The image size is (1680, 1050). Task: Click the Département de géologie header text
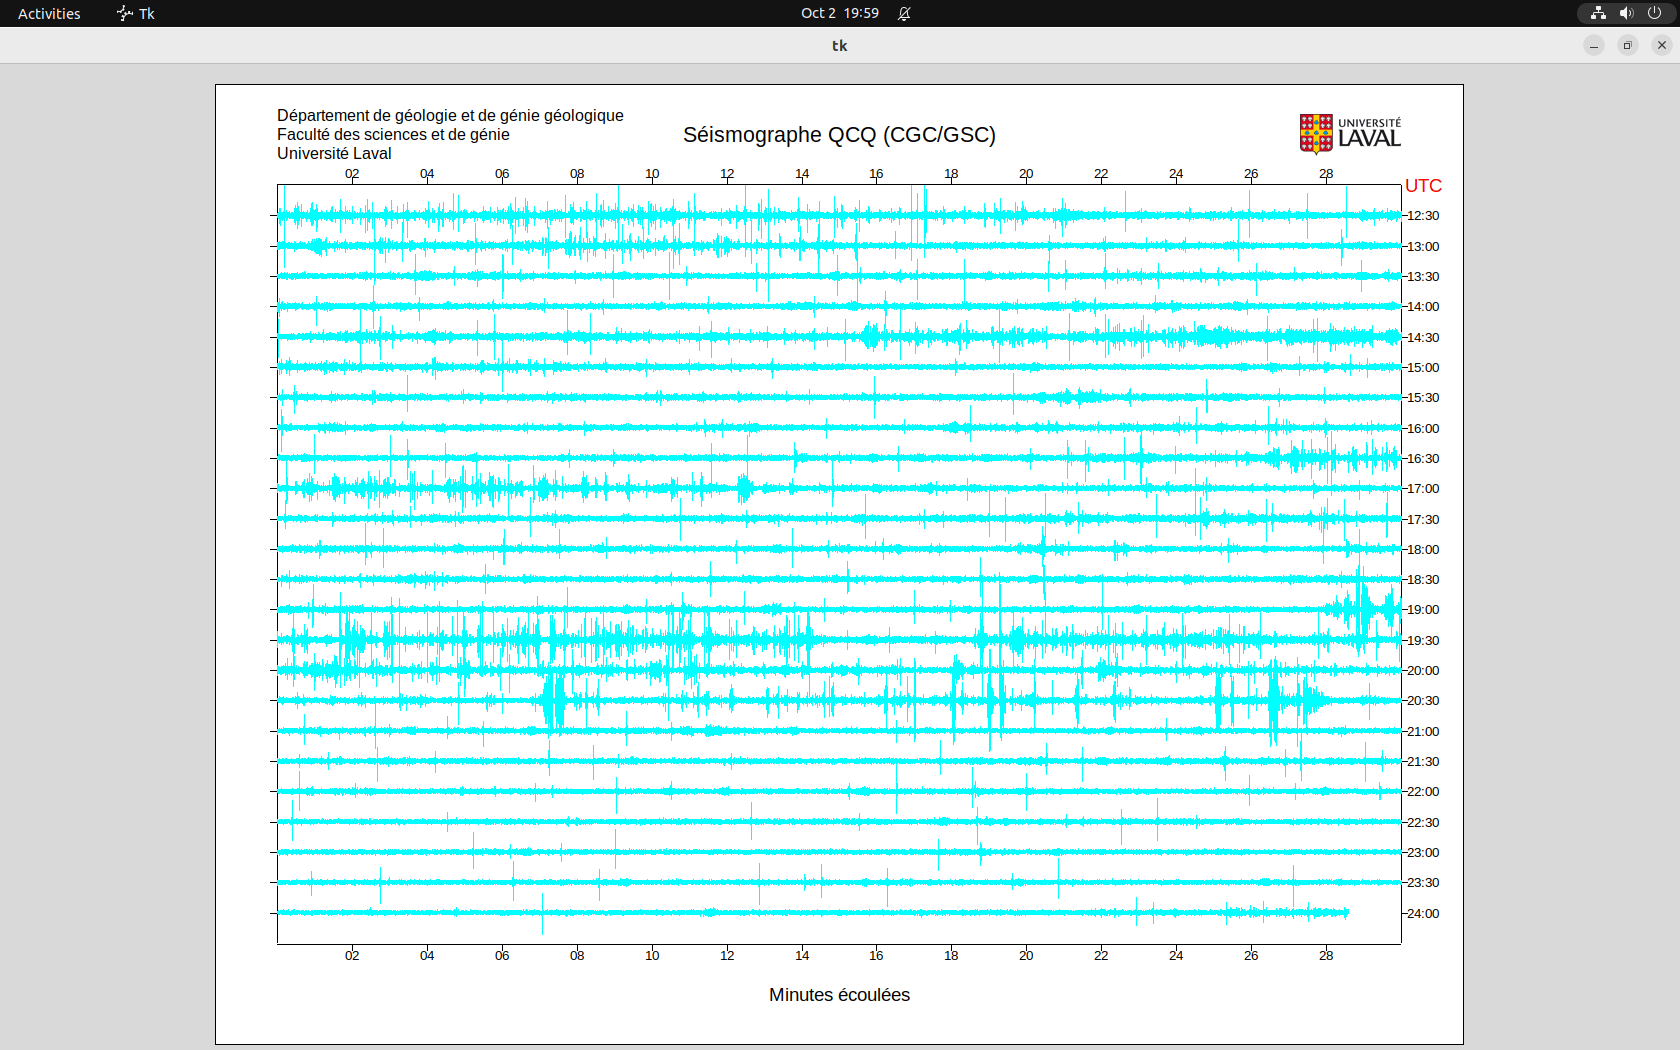click(450, 116)
